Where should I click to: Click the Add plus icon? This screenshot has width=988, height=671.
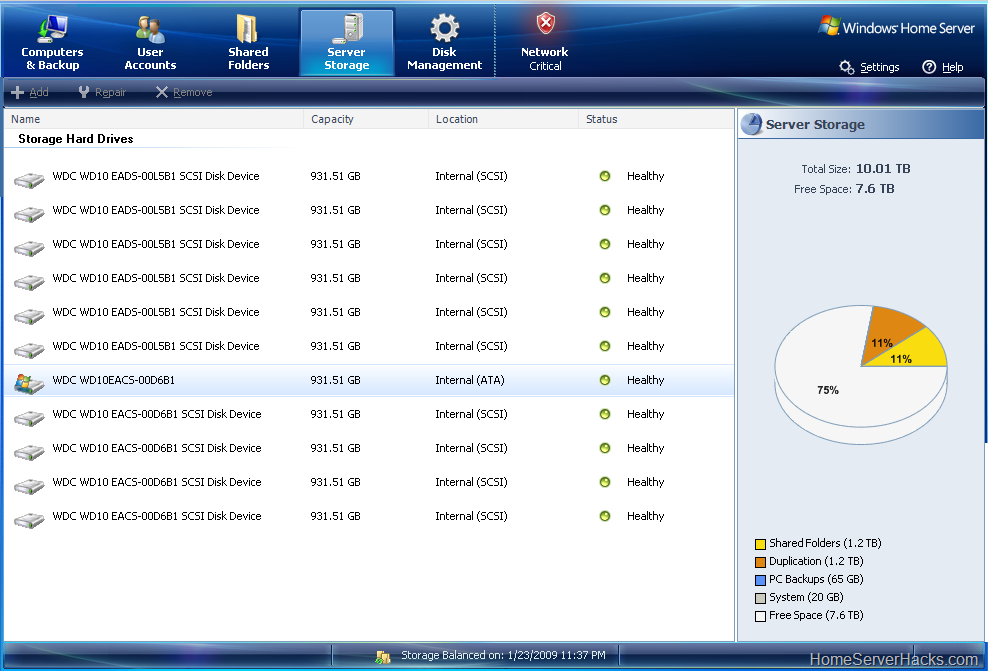point(18,93)
